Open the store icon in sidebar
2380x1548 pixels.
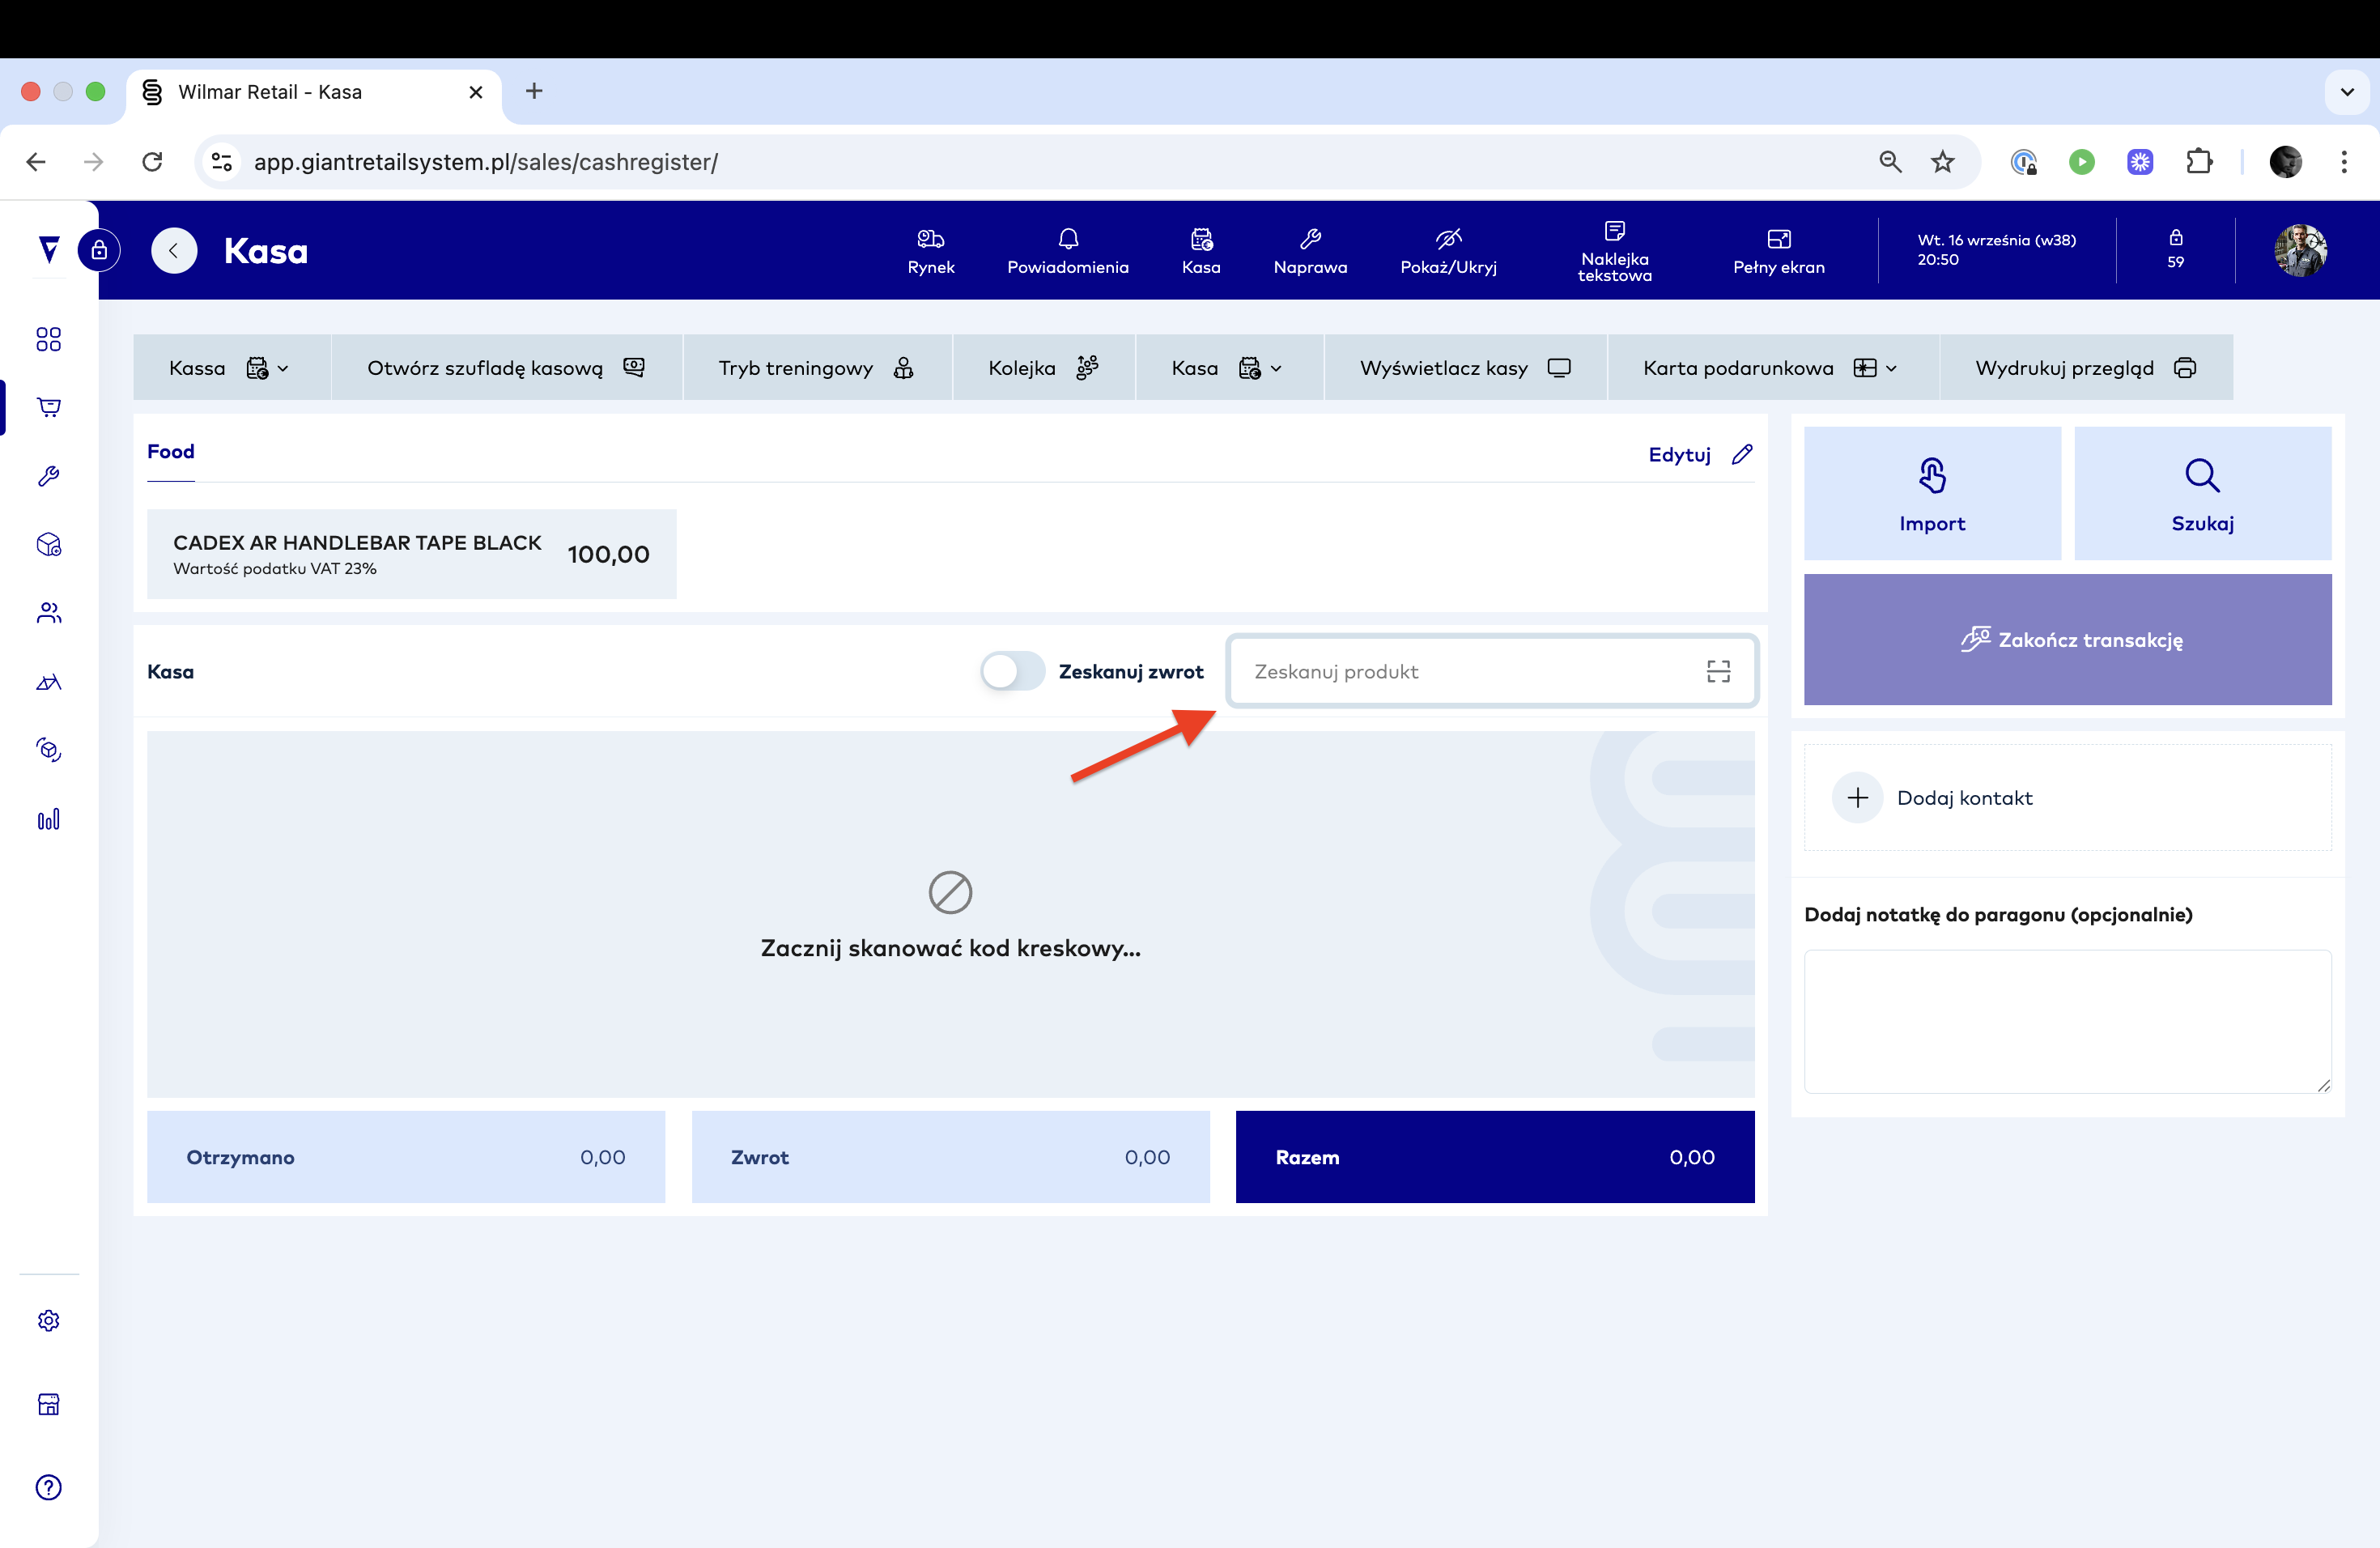[48, 1404]
